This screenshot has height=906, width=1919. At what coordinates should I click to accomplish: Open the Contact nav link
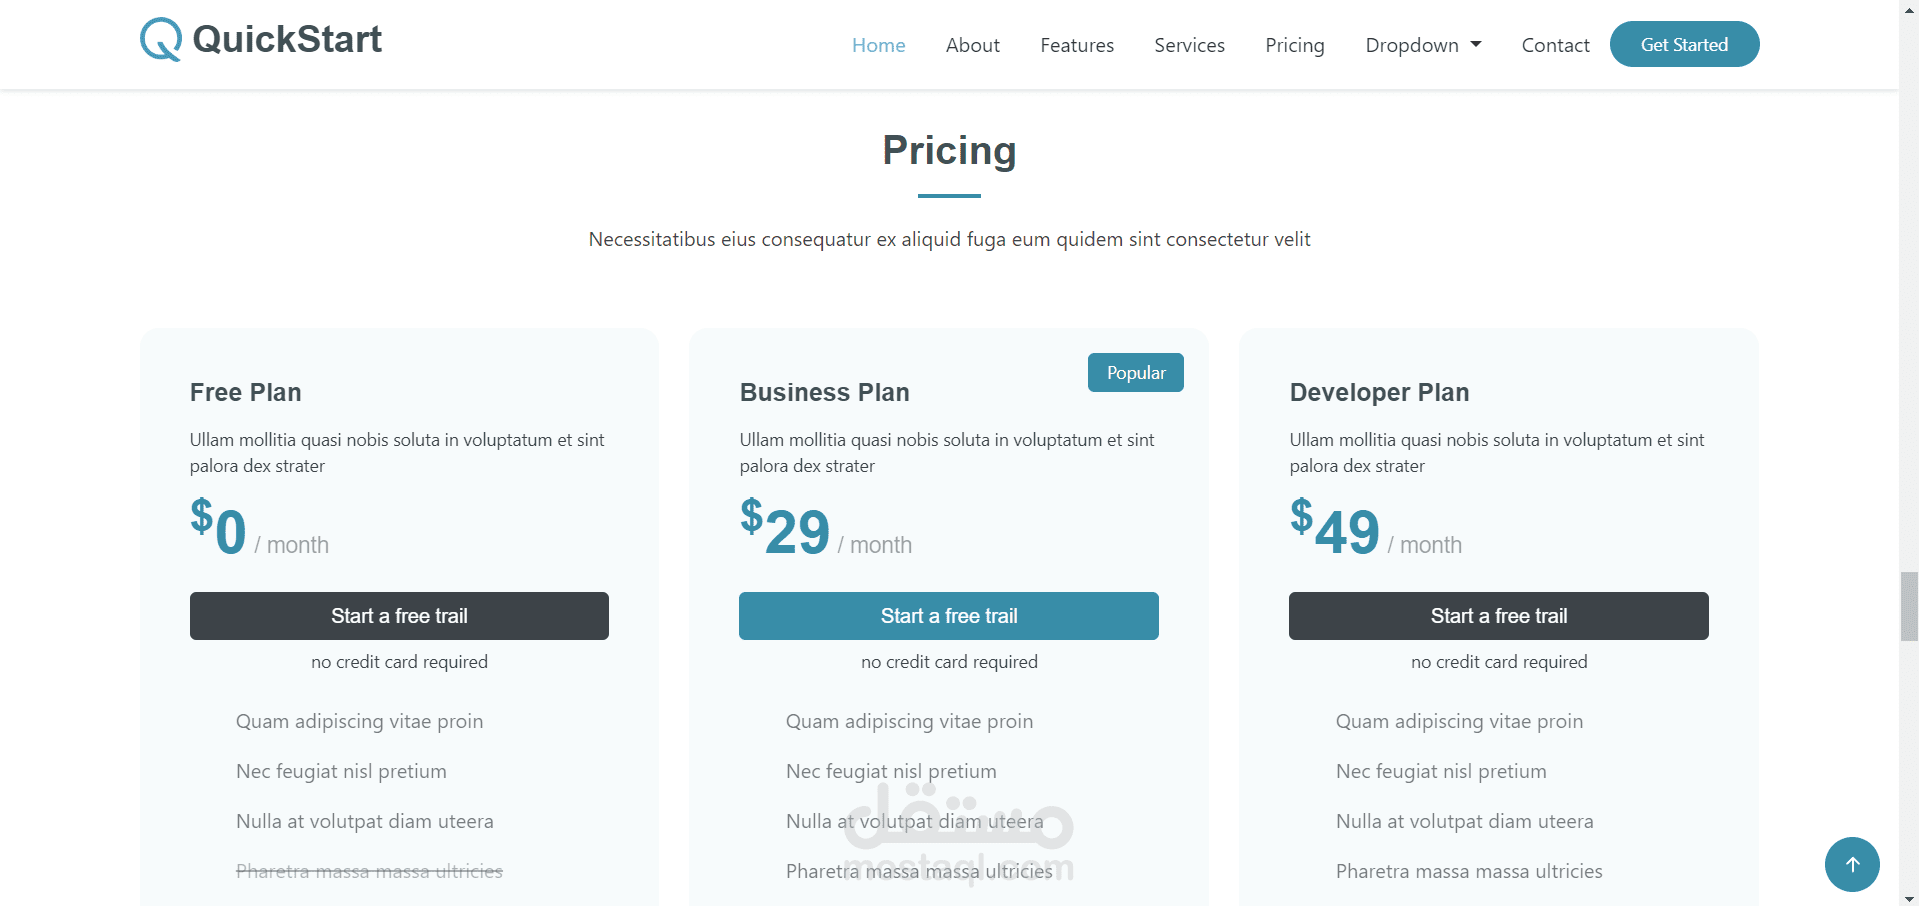[x=1555, y=45]
